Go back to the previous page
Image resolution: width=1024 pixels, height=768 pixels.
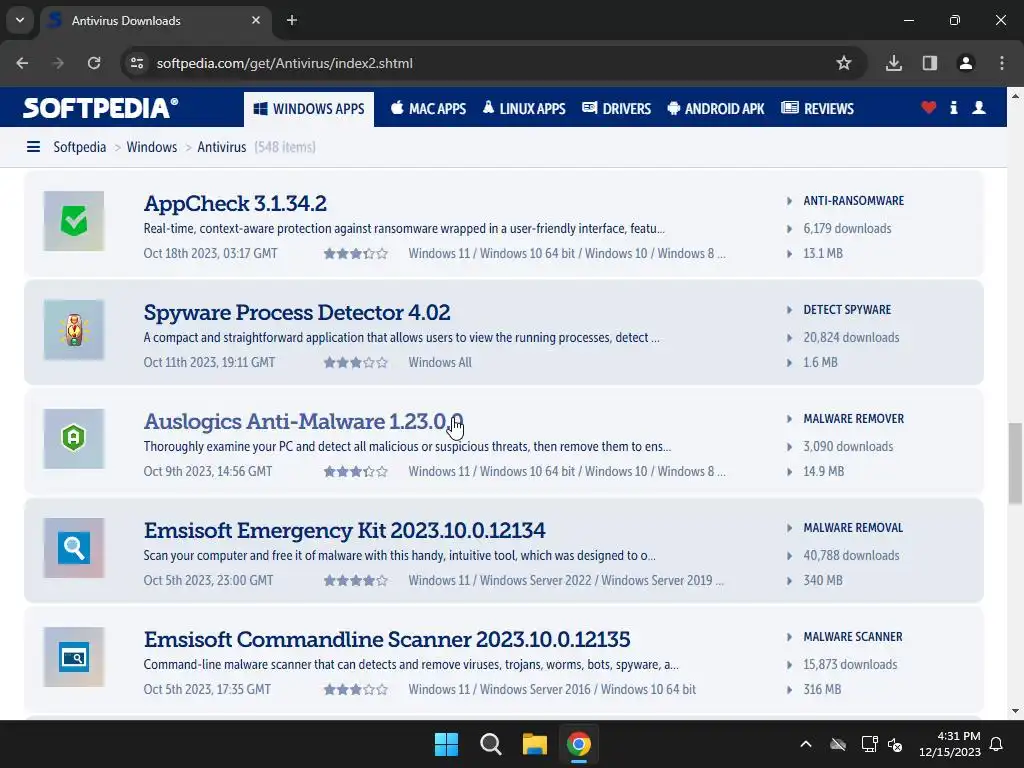22,63
